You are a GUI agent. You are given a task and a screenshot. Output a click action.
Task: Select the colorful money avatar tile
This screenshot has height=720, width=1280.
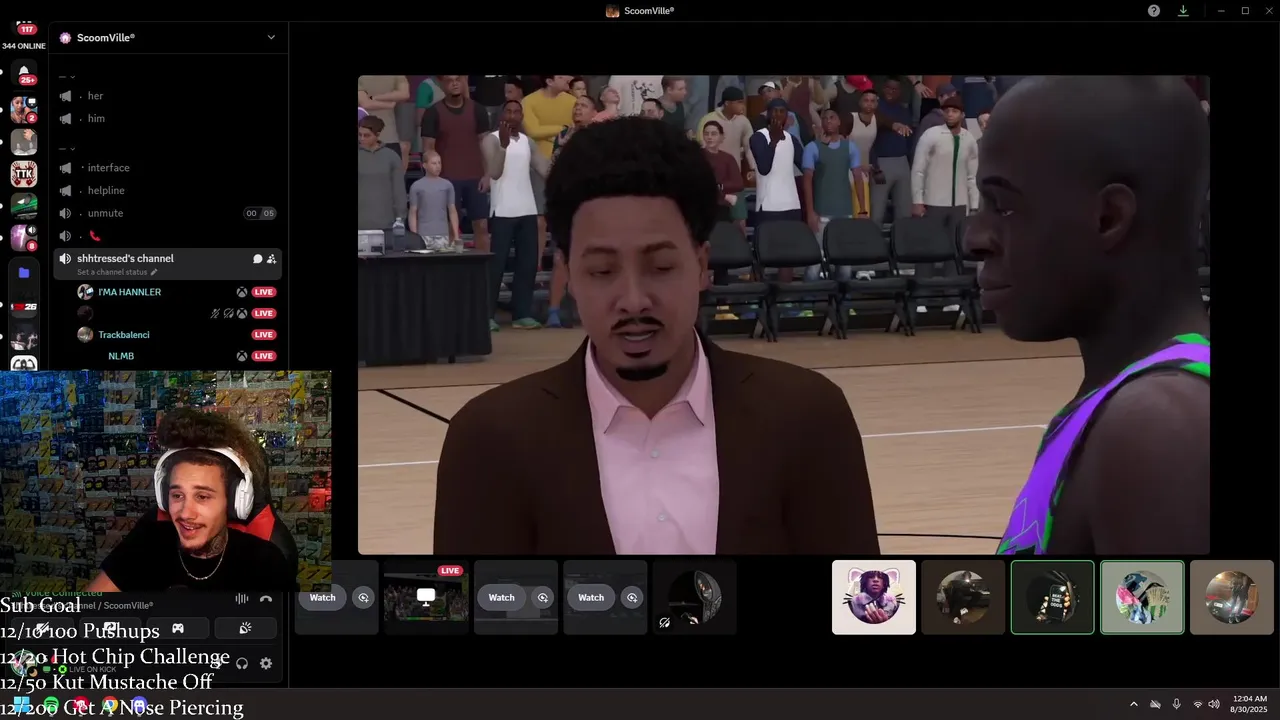pos(1142,597)
